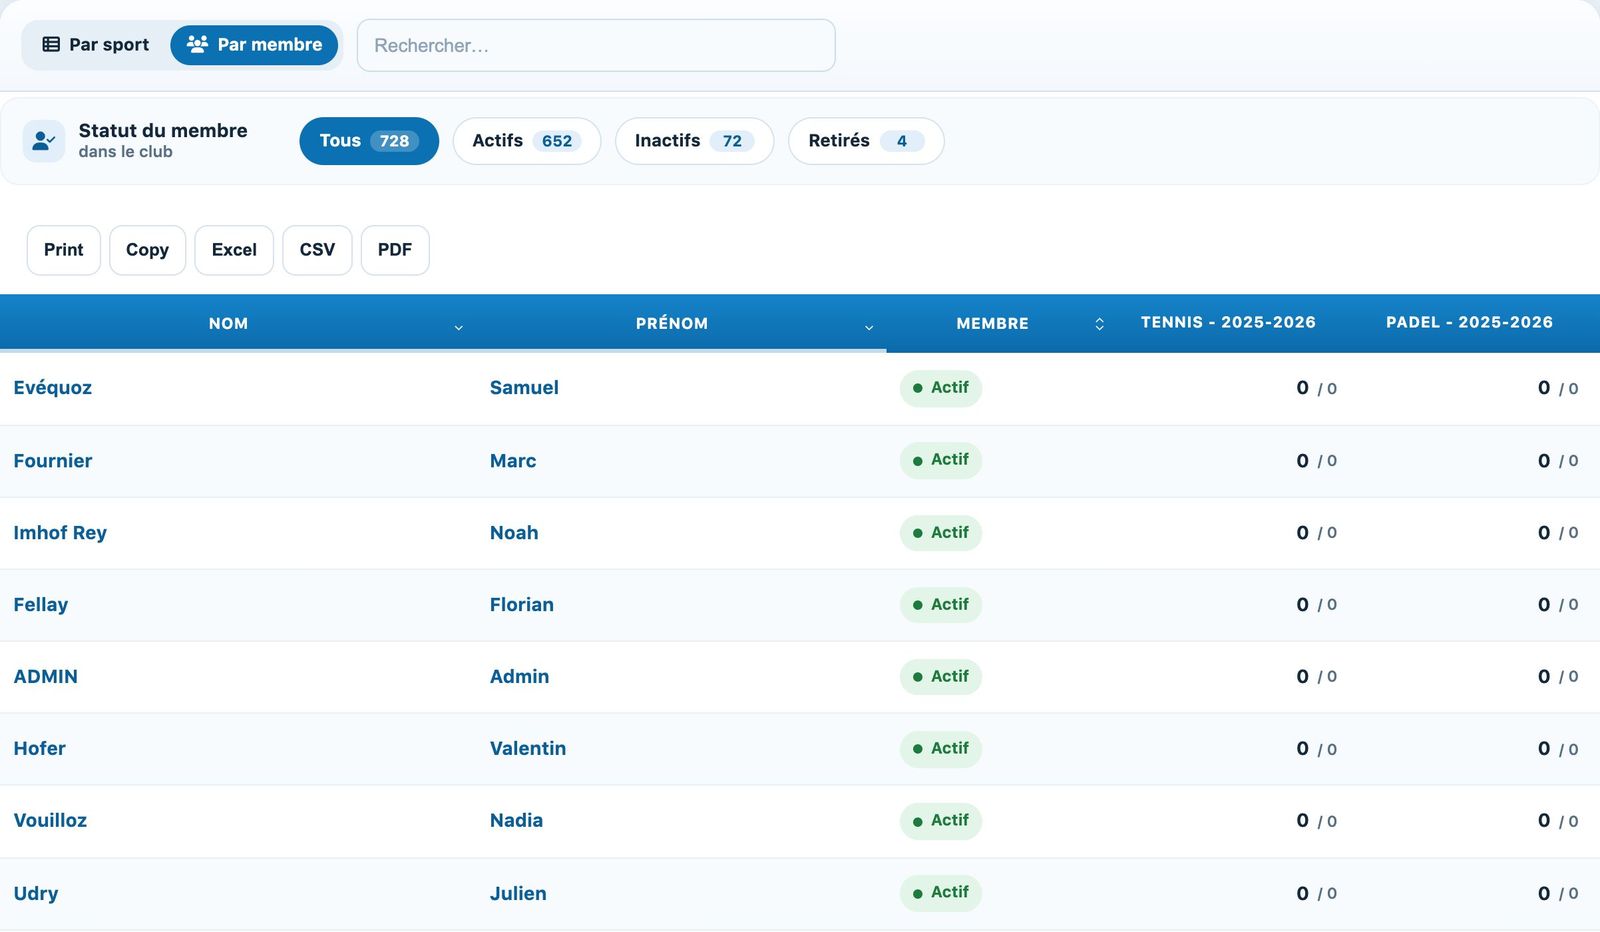The height and width of the screenshot is (932, 1600).
Task: Copy the table data
Action: coord(147,250)
